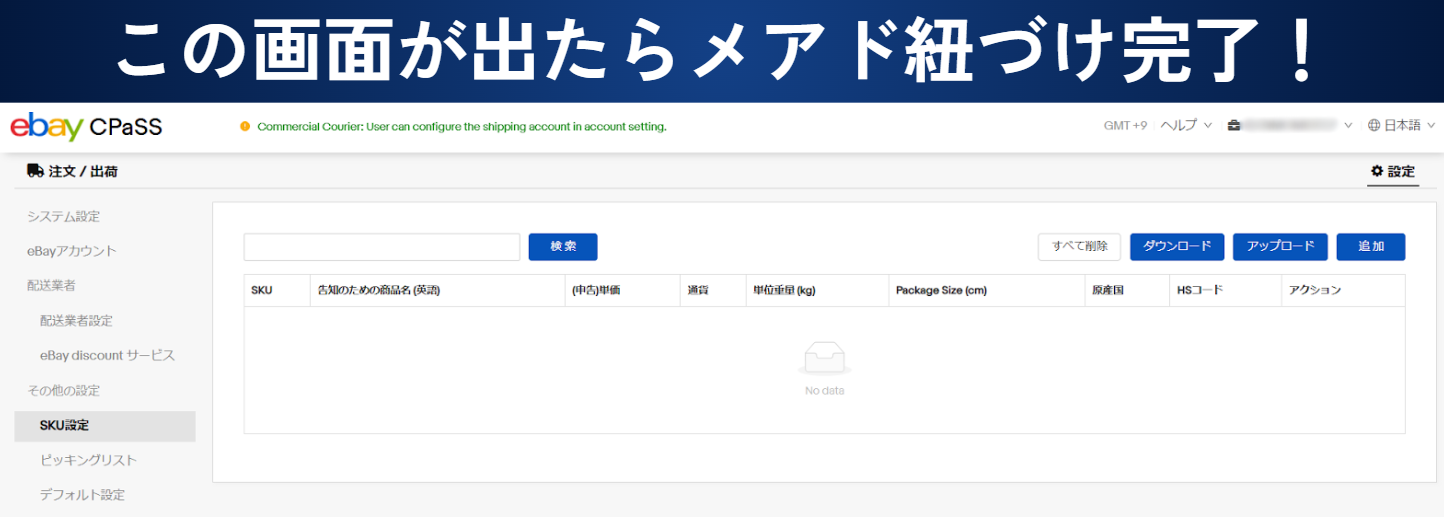Click the SKU search input field
The height and width of the screenshot is (517, 1444).
click(x=381, y=247)
